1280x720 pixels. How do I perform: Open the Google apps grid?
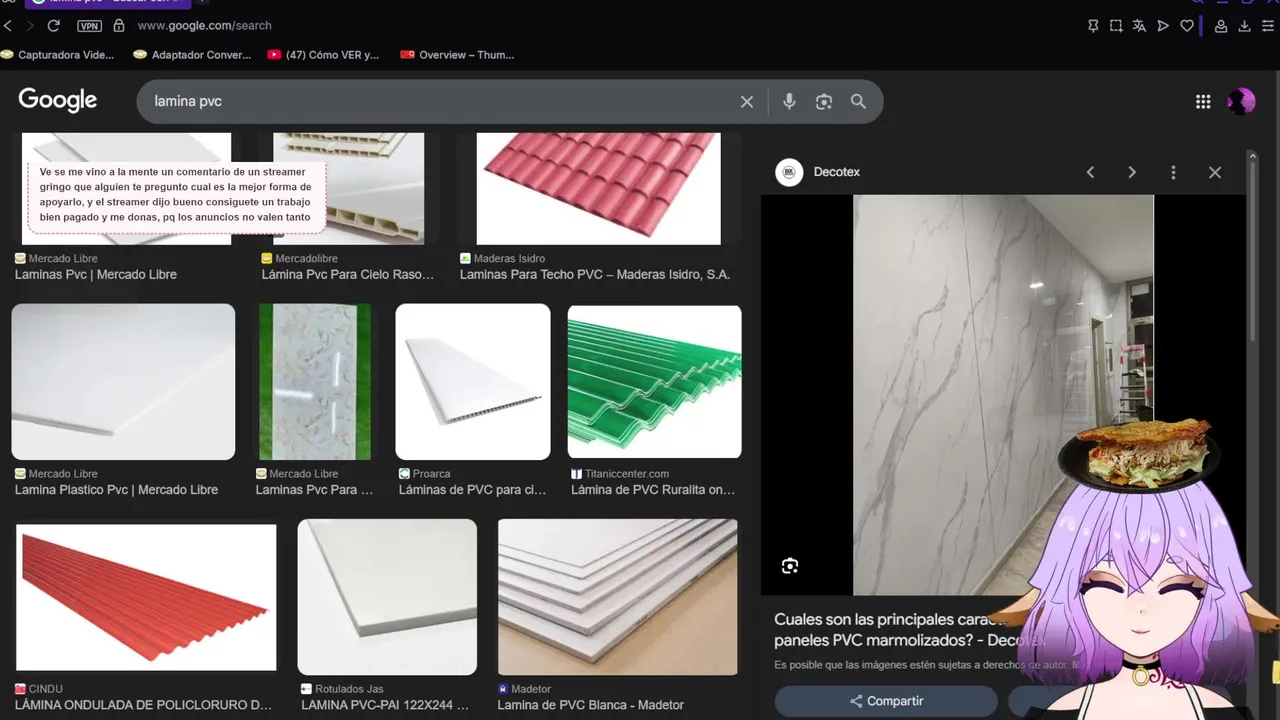pos(1203,101)
